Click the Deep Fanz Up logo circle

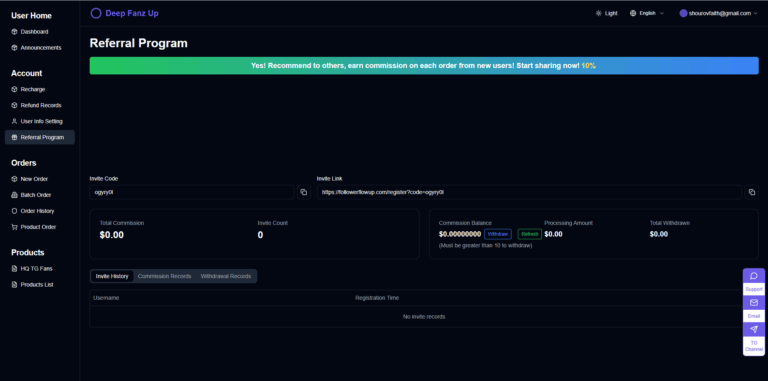pos(96,13)
